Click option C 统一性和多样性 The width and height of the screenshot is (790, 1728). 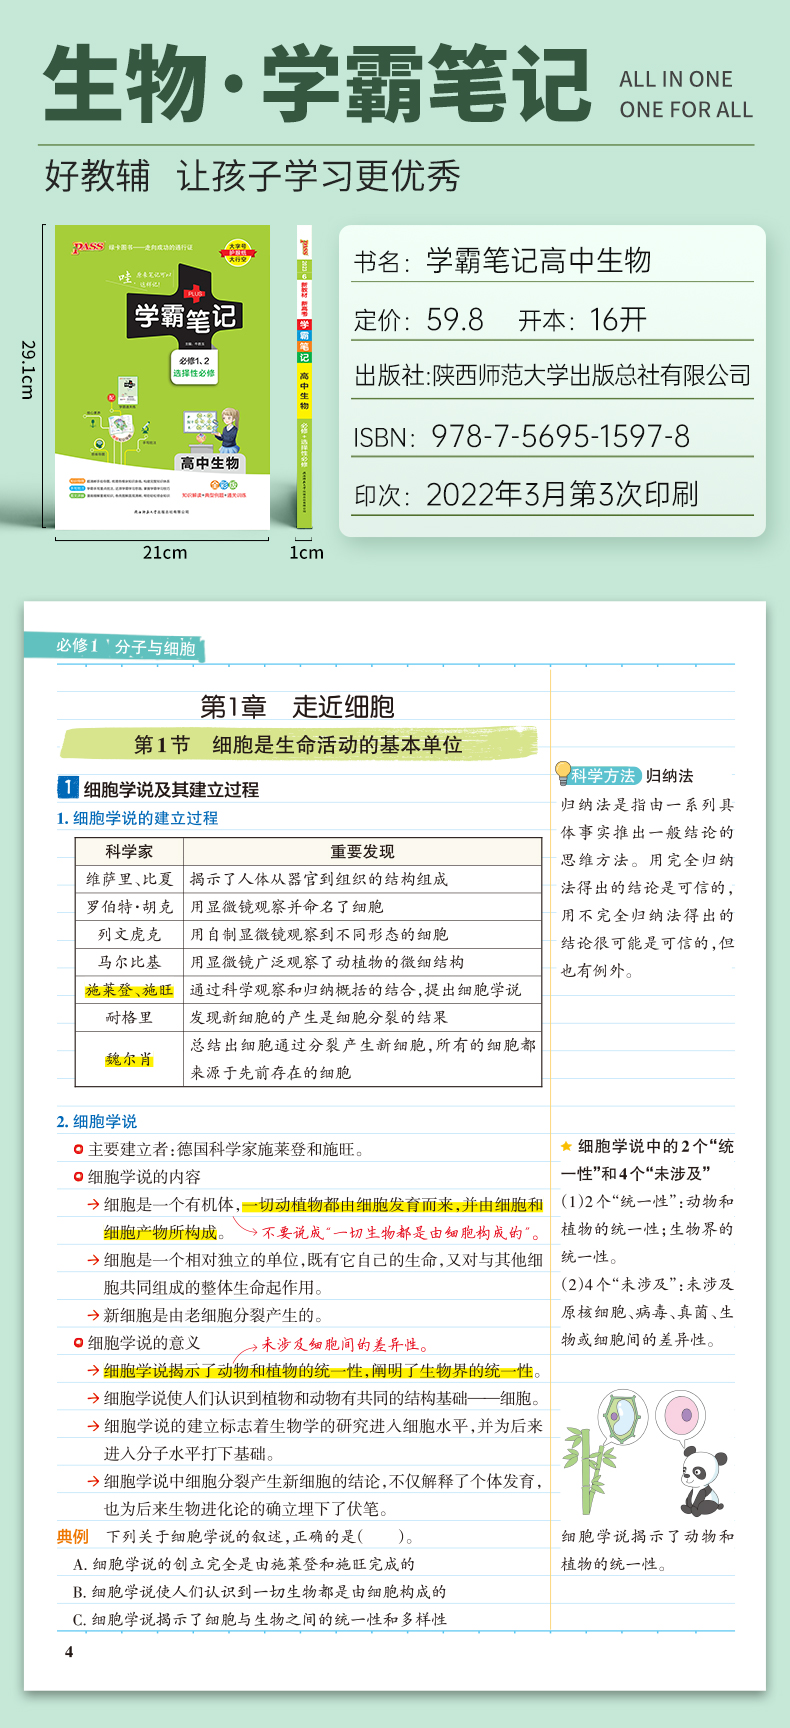259,1619
